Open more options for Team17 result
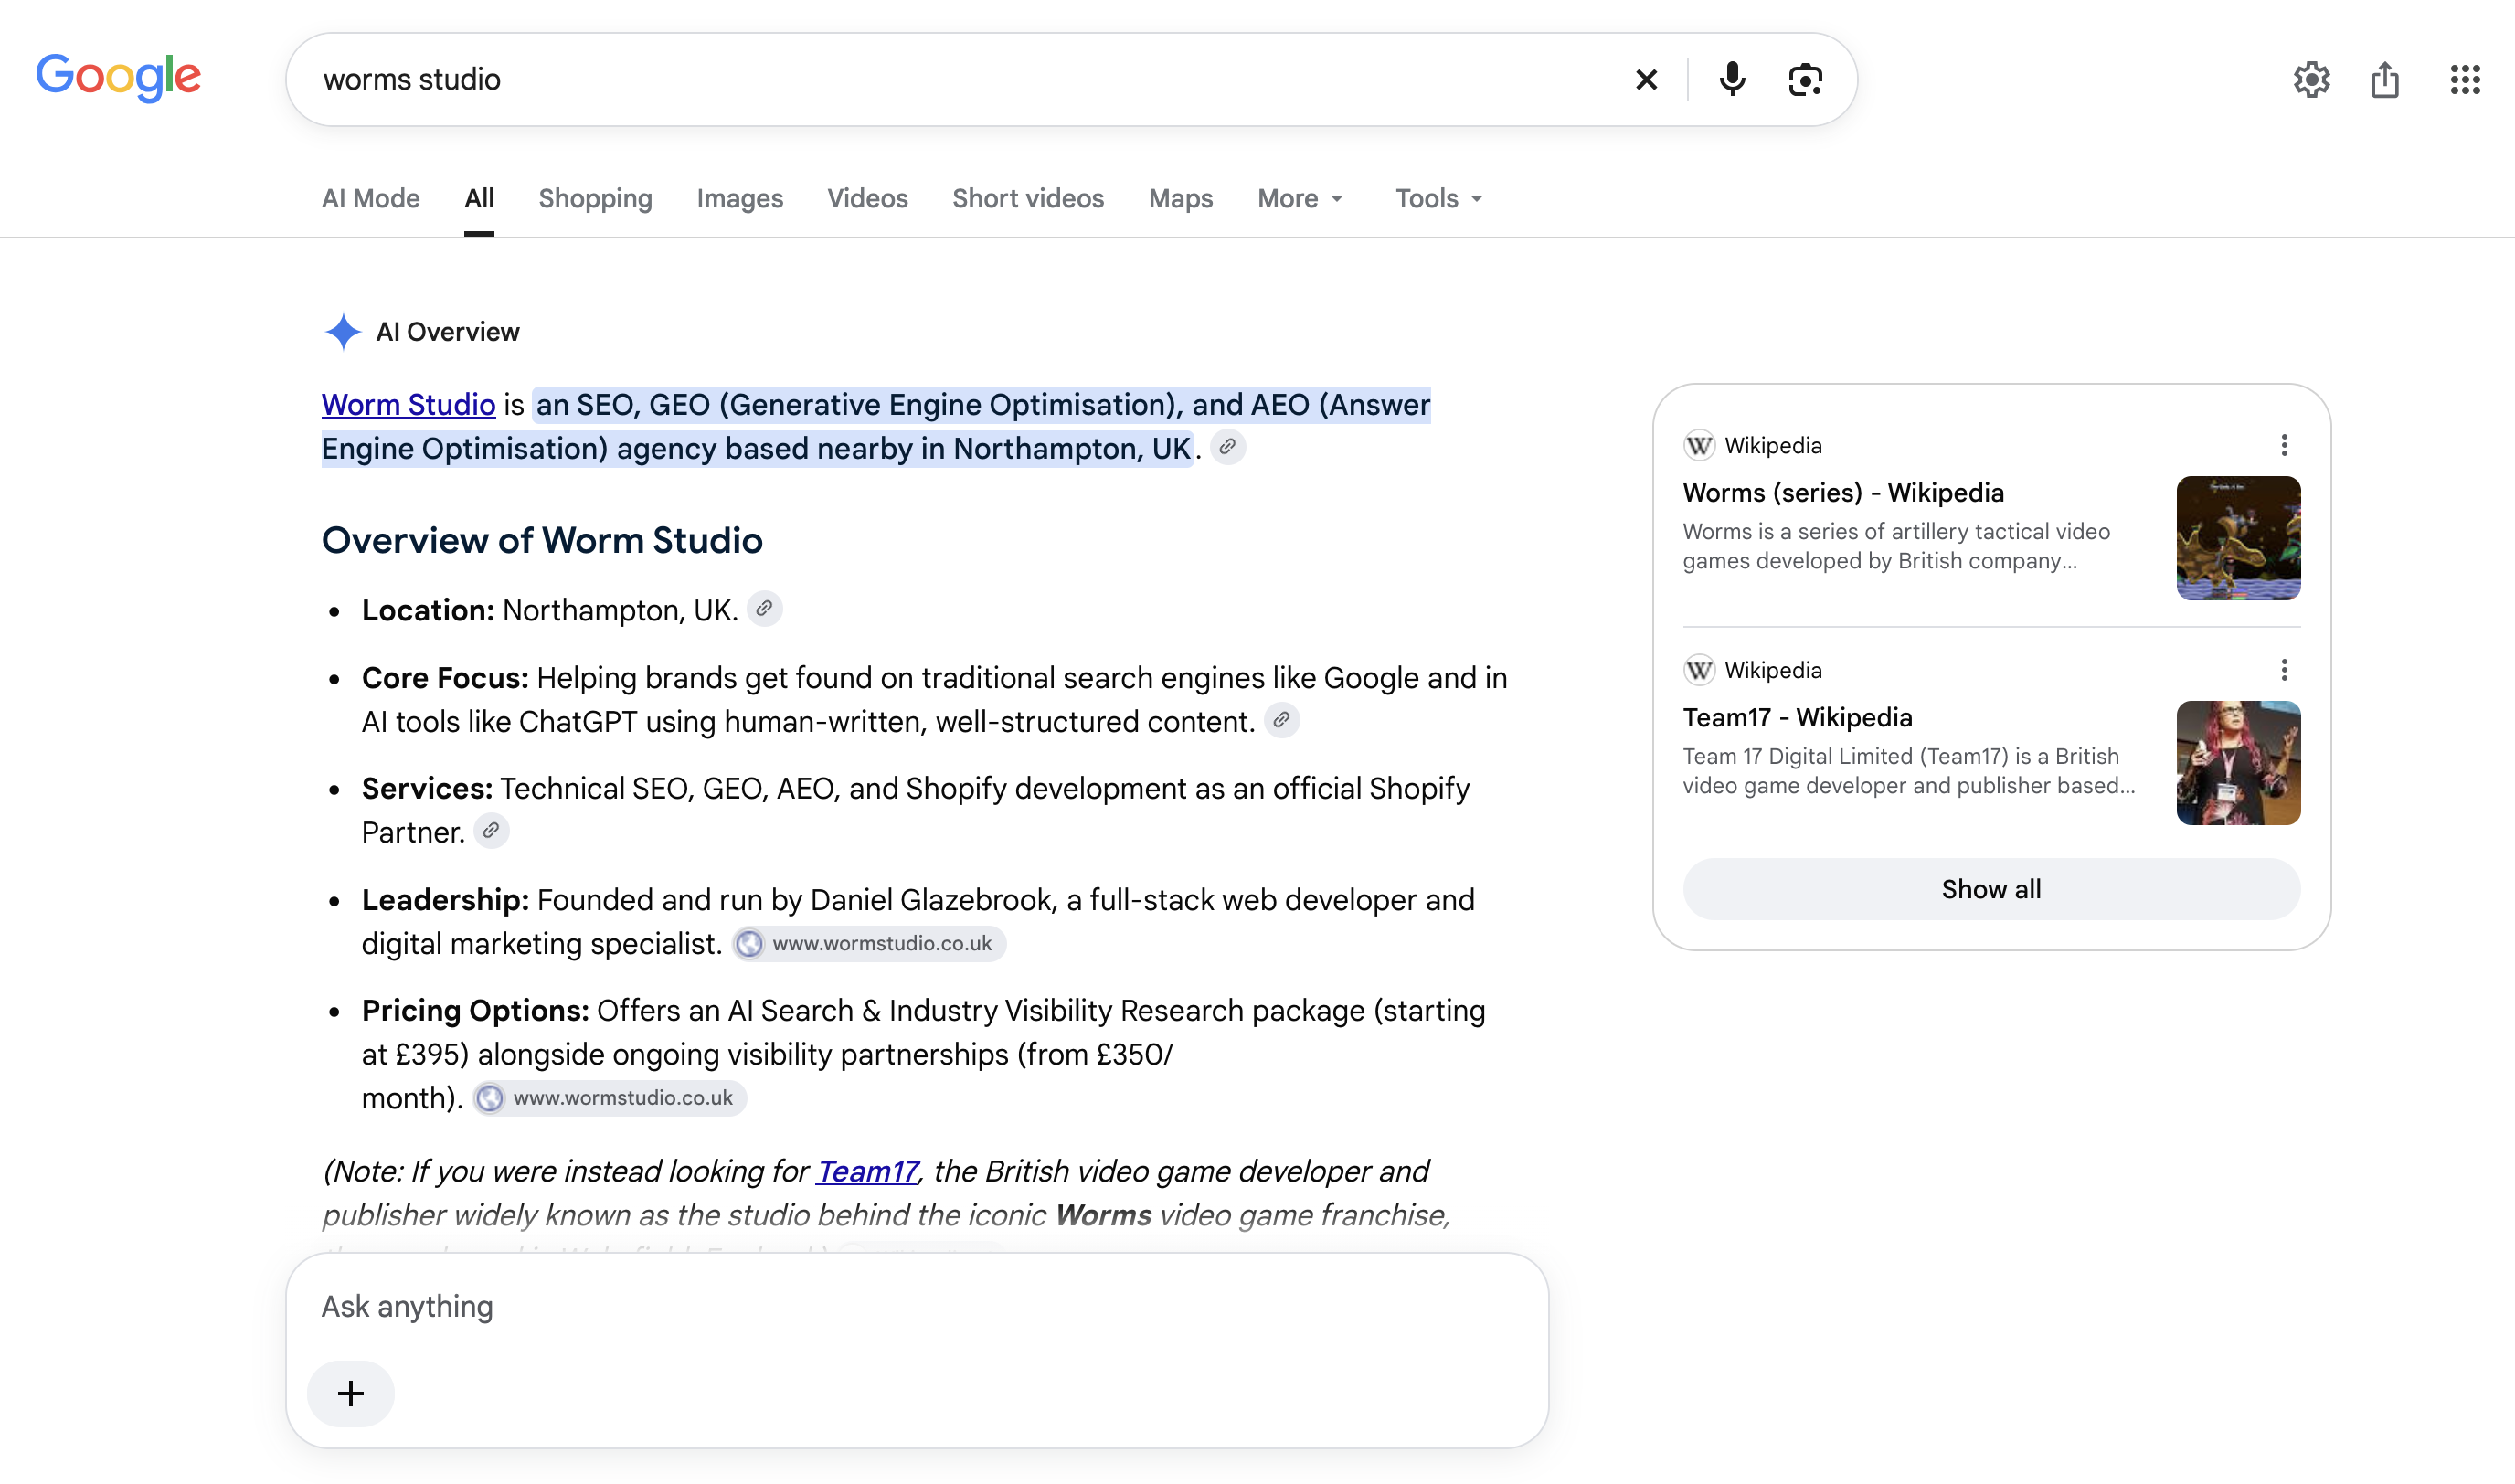The height and width of the screenshot is (1484, 2515). pyautogui.click(x=2284, y=670)
